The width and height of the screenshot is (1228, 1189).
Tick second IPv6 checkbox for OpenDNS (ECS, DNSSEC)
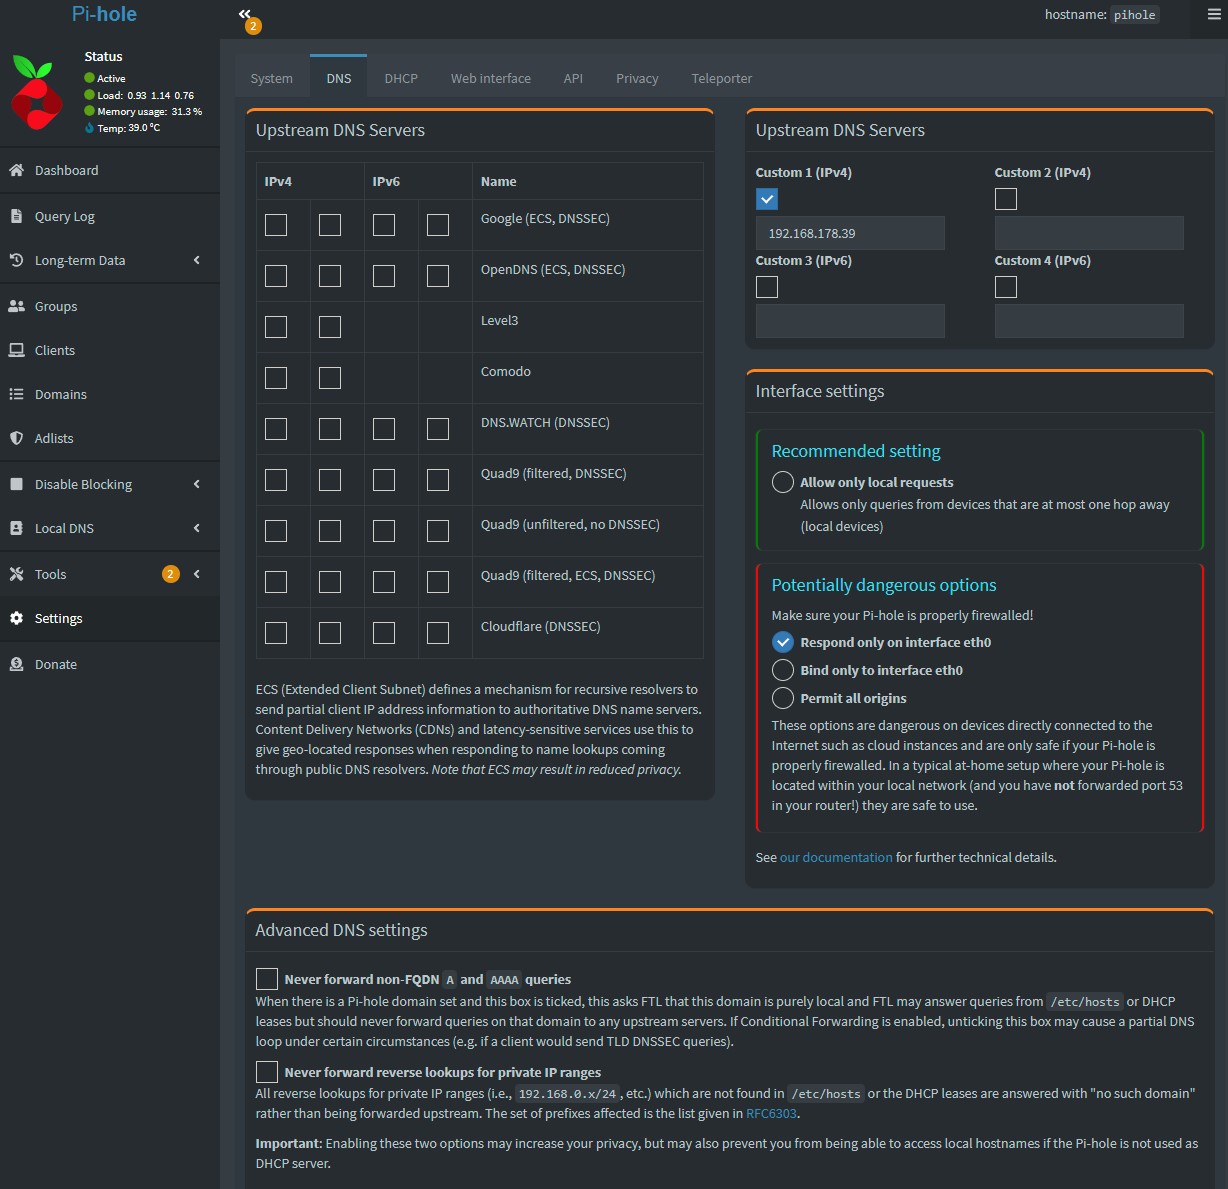(438, 276)
